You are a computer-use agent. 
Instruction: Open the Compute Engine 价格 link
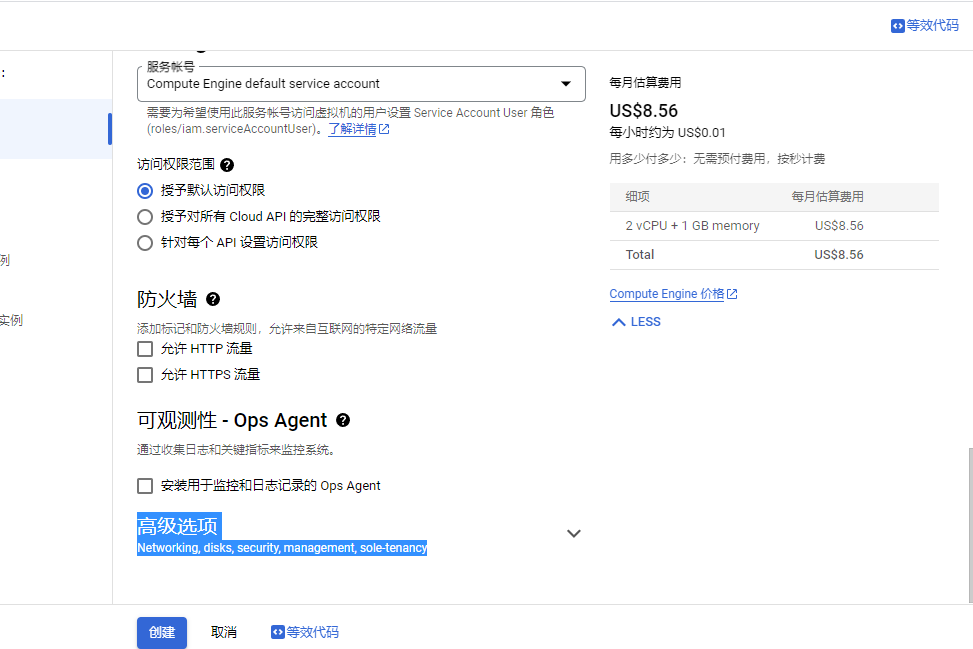pyautogui.click(x=666, y=294)
